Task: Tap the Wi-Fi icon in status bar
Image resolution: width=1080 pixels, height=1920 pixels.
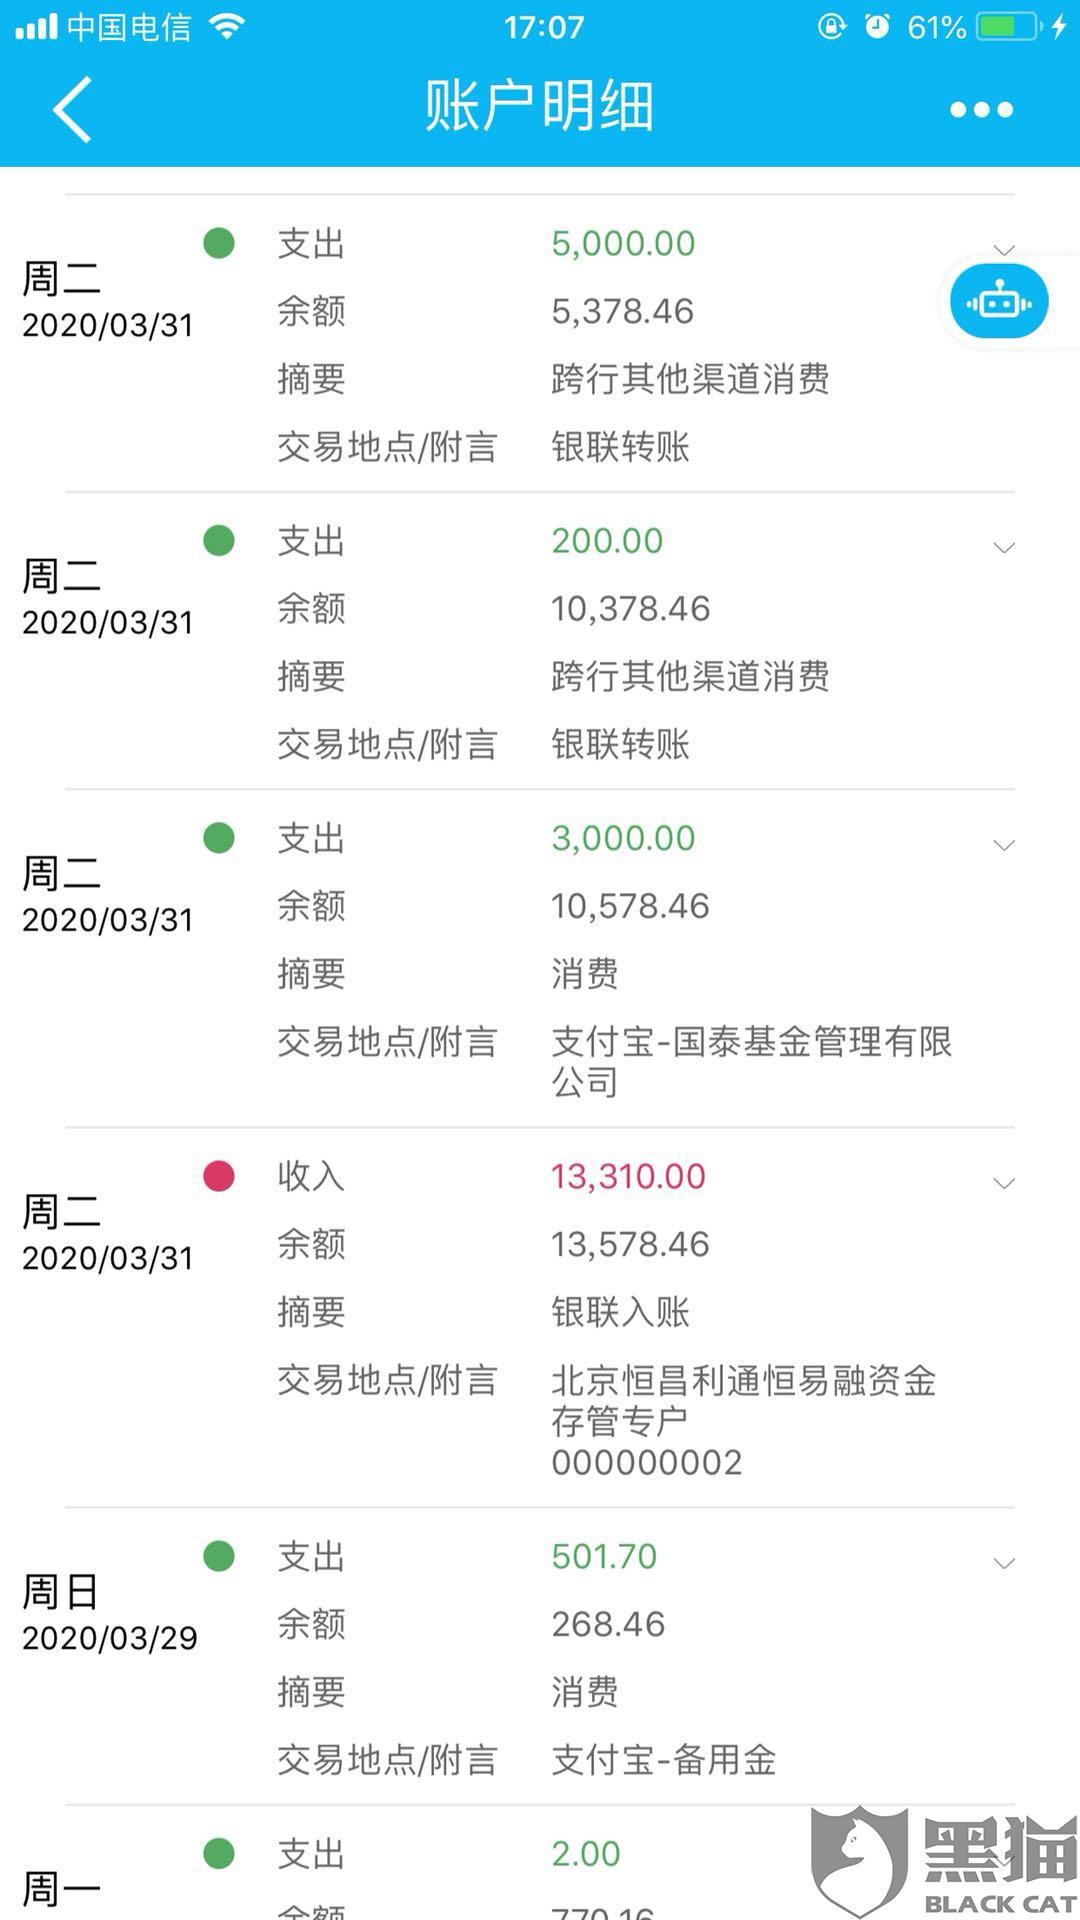Action: pos(228,27)
